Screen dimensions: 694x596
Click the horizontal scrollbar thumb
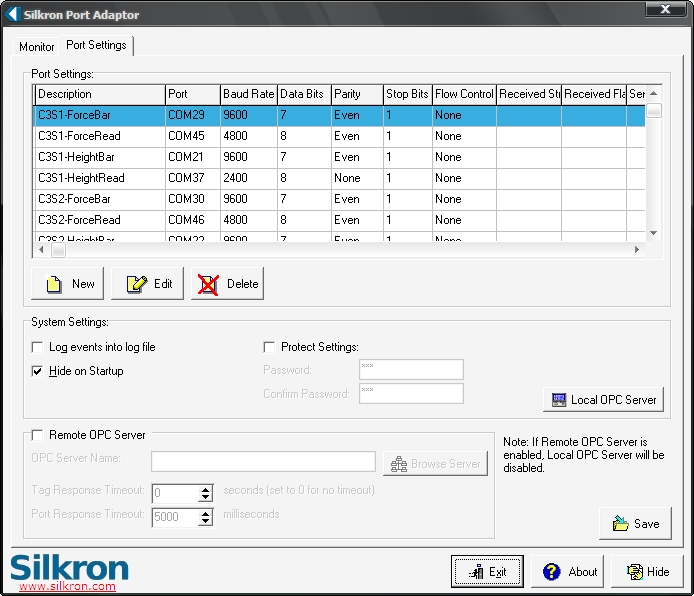[x=58, y=250]
